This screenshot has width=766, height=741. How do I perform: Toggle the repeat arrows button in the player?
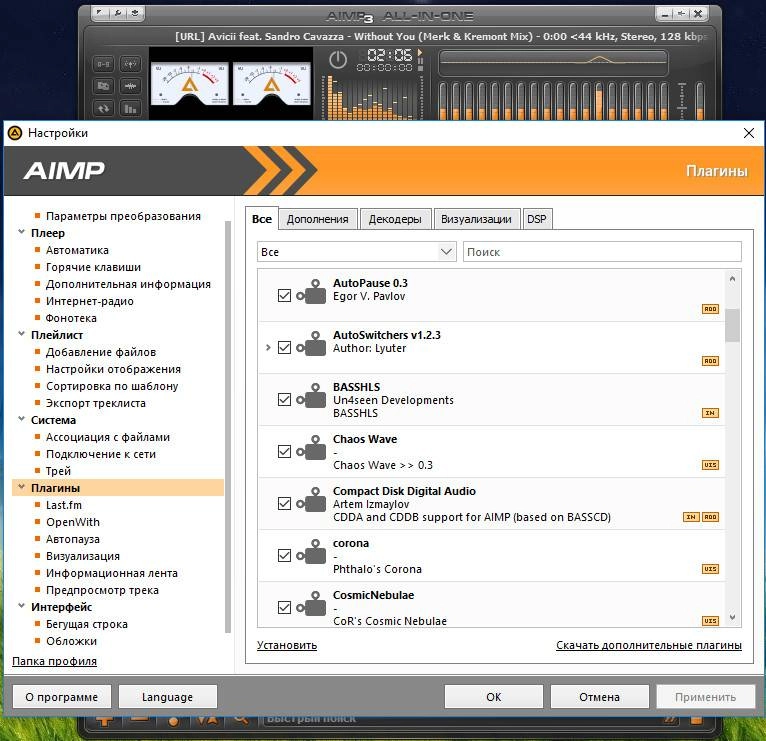[103, 108]
